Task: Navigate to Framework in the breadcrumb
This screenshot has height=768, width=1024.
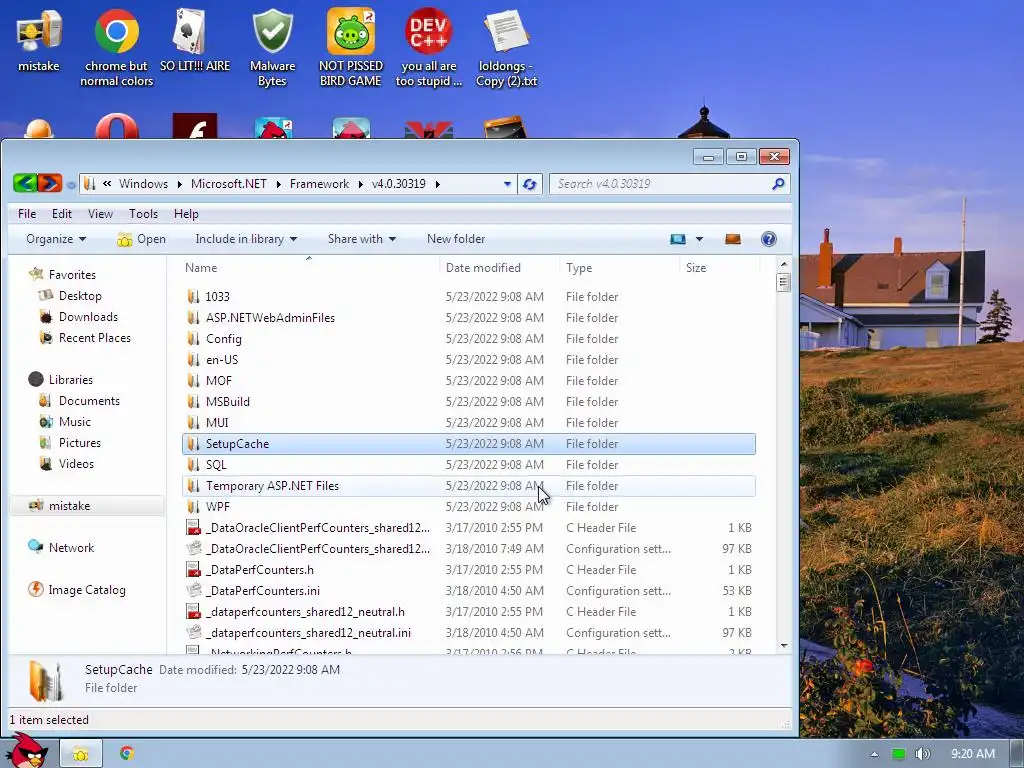Action: point(319,184)
